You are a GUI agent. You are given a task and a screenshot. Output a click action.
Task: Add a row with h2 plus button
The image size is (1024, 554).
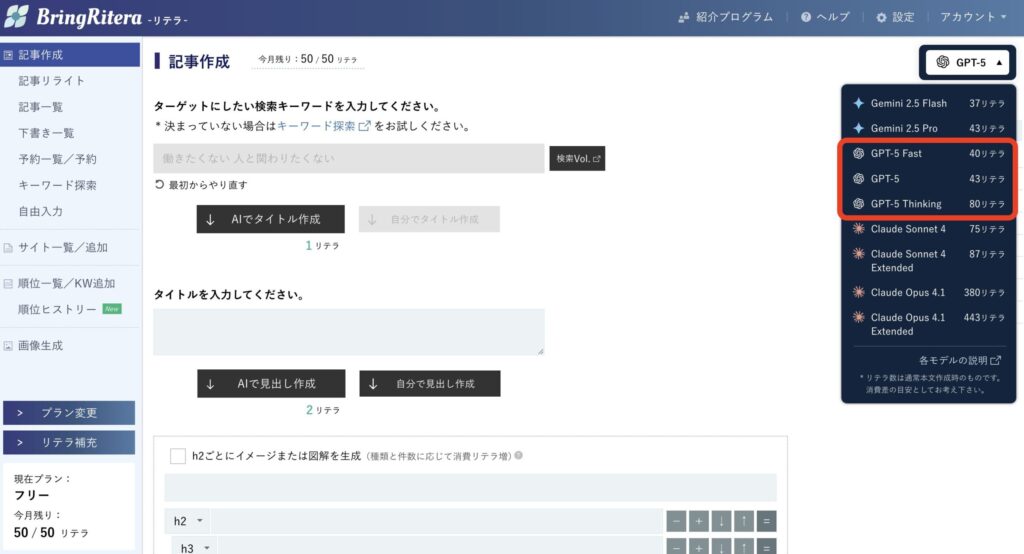click(x=699, y=521)
